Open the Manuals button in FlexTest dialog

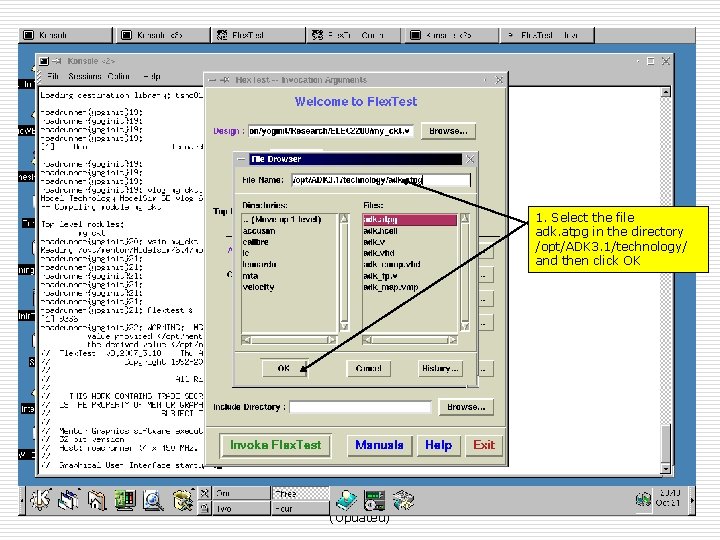pyautogui.click(x=379, y=445)
